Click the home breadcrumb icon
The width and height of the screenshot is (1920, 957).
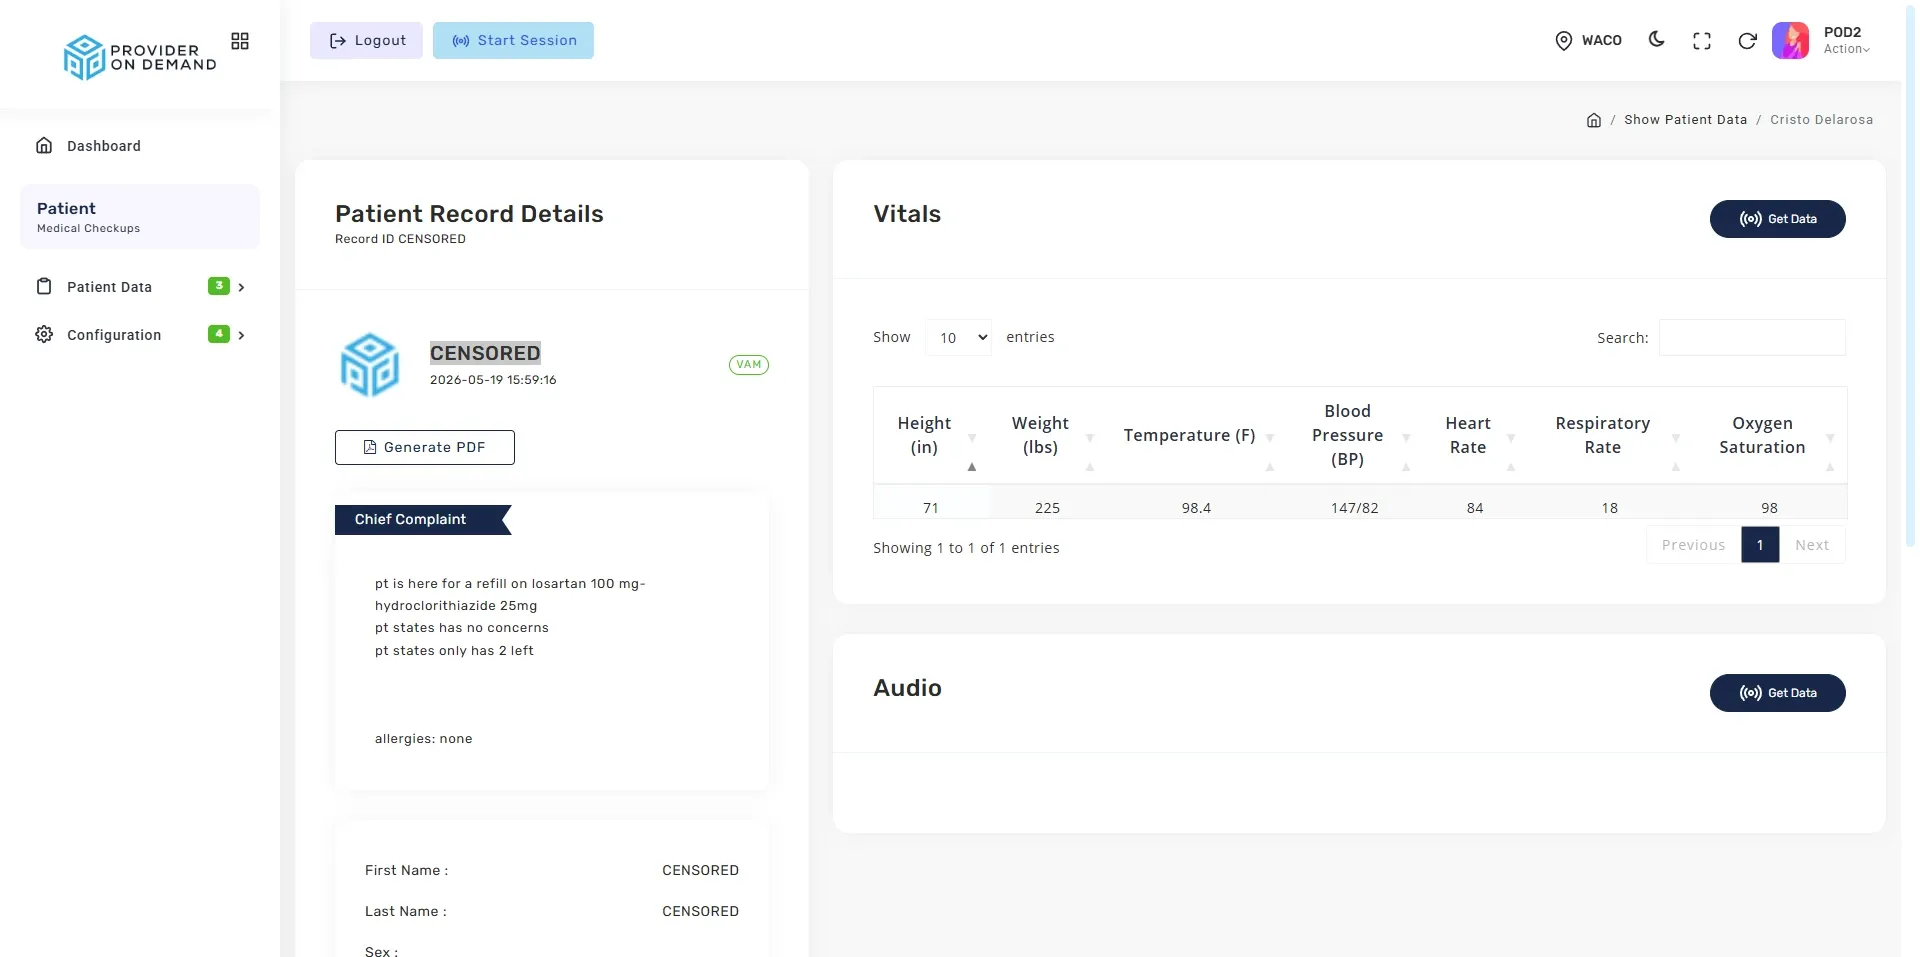[1594, 120]
